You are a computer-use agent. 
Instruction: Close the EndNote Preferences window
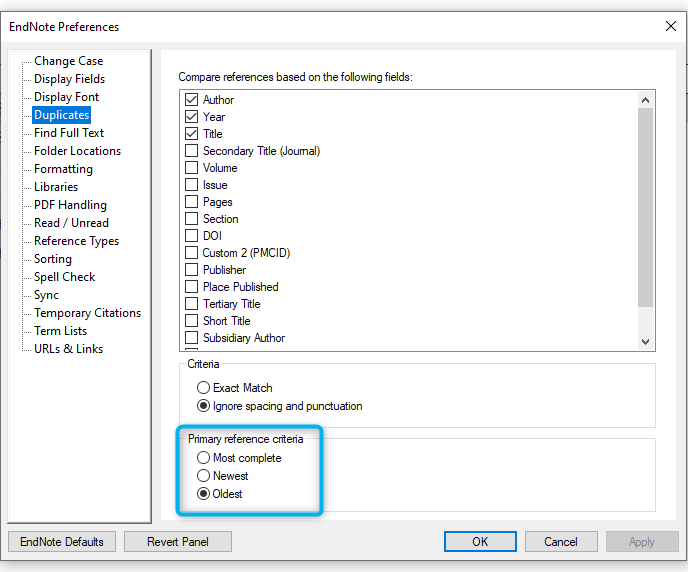(x=670, y=26)
